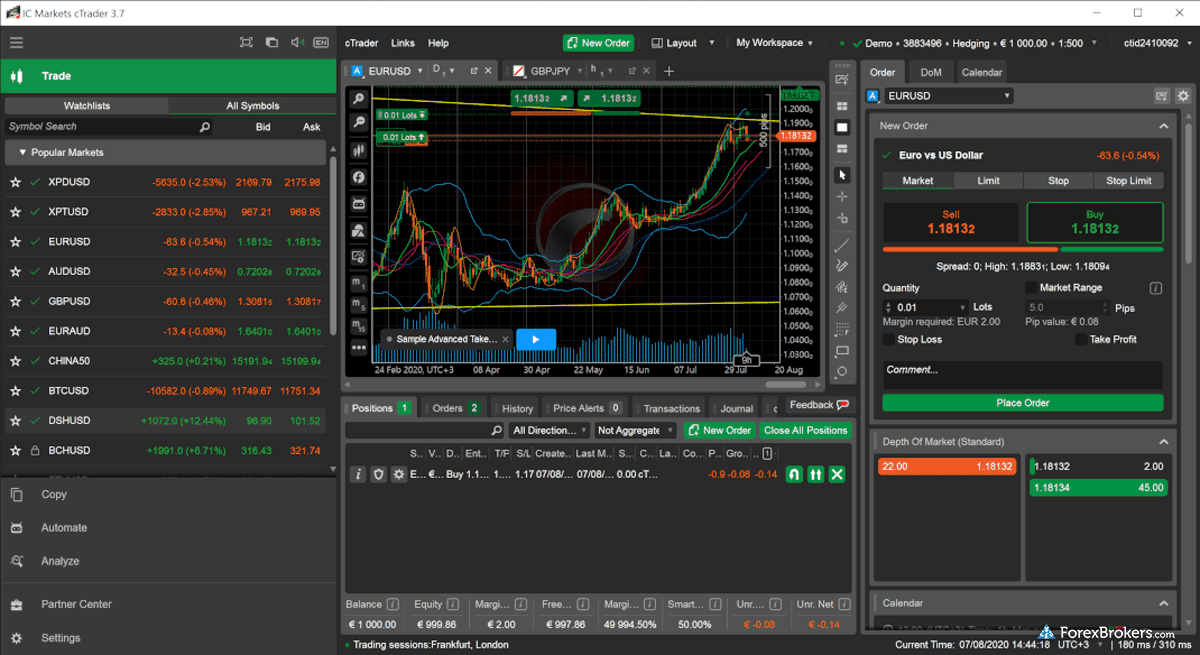Open position protection shield icon

coord(378,474)
